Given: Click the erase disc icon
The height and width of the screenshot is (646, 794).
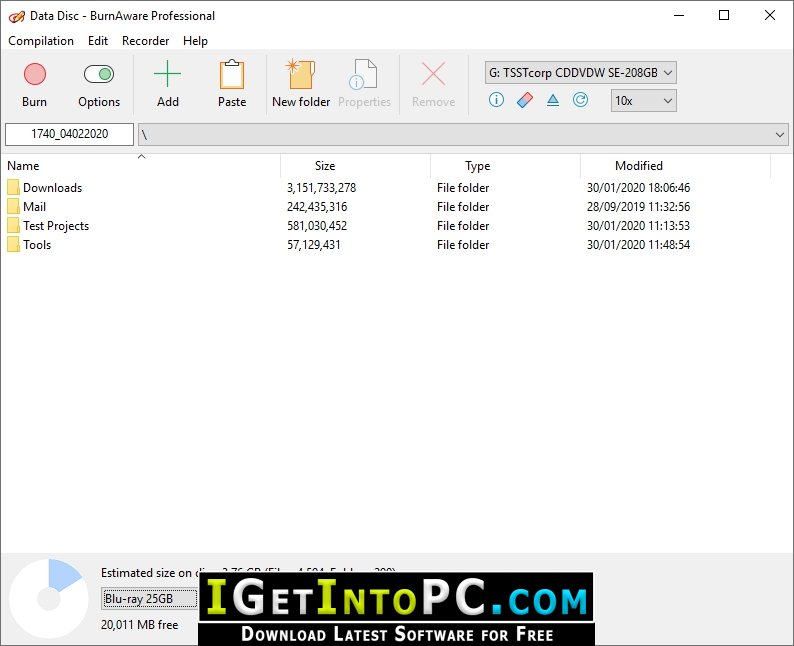Looking at the screenshot, I should [525, 100].
